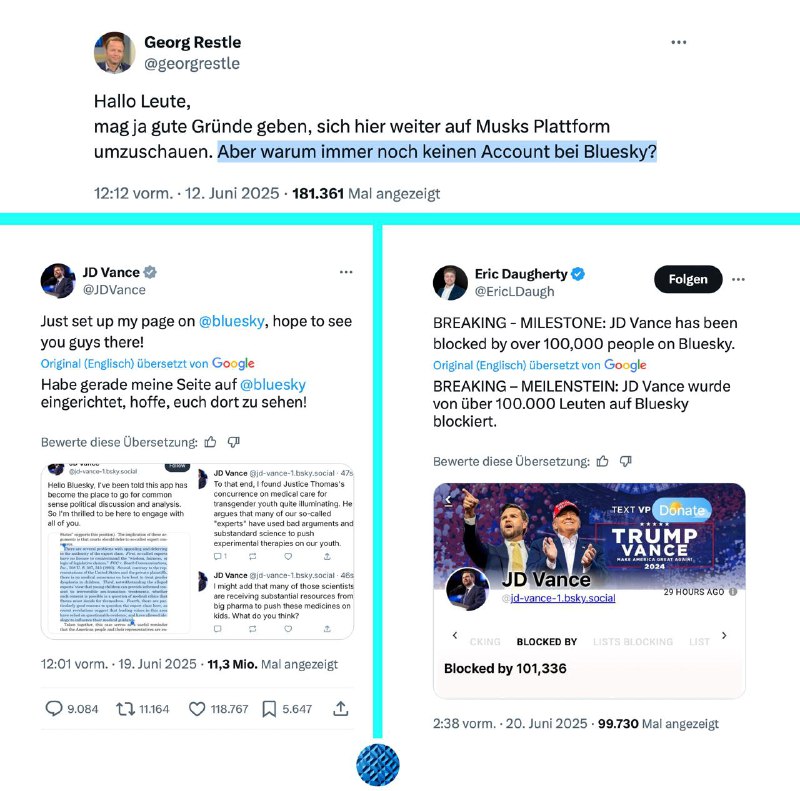The height and width of the screenshot is (791, 800).
Task: Go back in tab carousel with left chevron
Action: pyautogui.click(x=455, y=635)
